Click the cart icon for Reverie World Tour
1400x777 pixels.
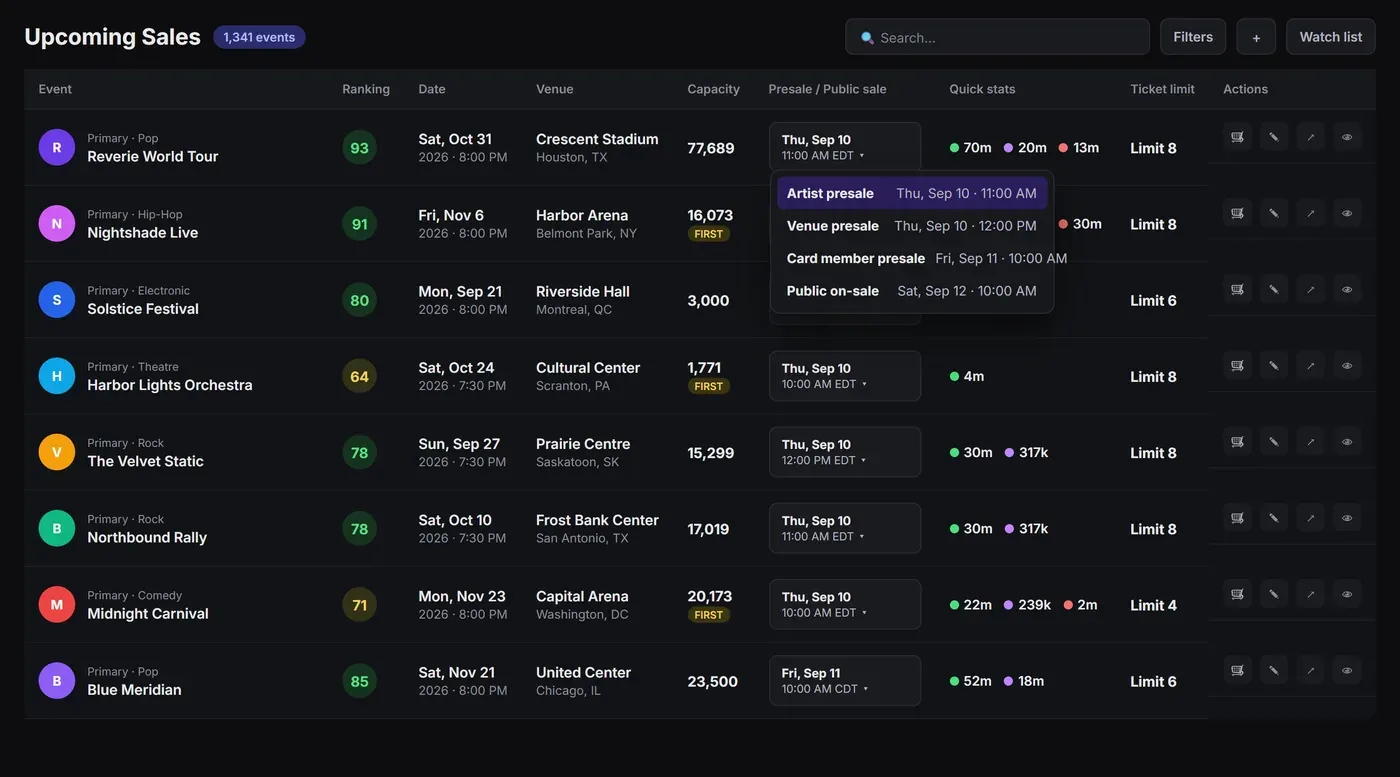click(x=1237, y=137)
